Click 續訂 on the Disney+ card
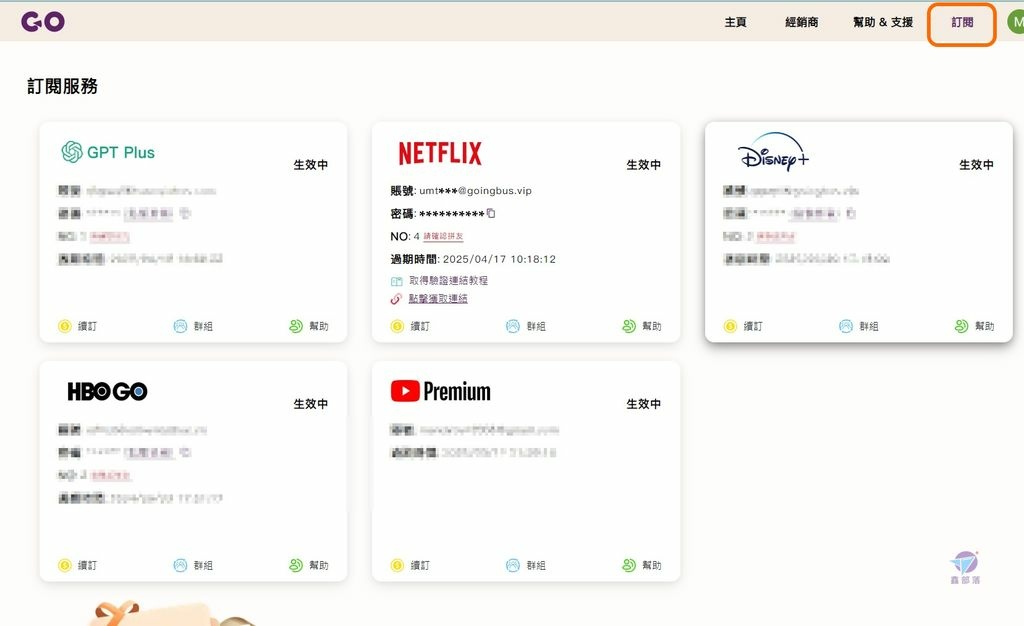This screenshot has height=626, width=1024. click(743, 326)
